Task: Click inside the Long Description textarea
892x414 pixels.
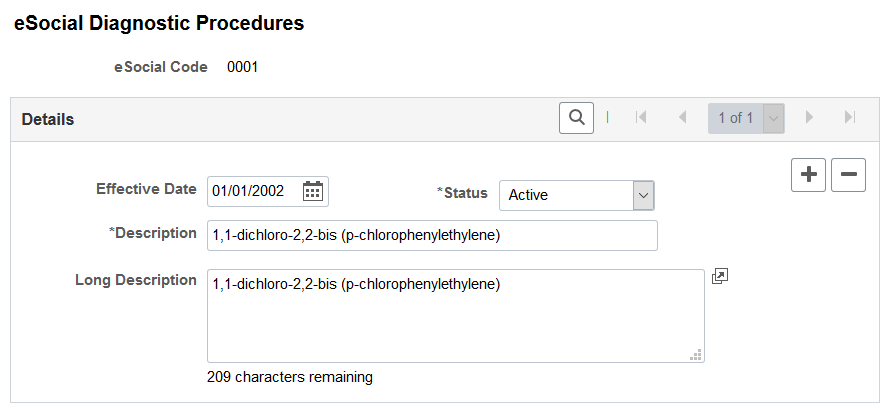Action: coord(456,316)
